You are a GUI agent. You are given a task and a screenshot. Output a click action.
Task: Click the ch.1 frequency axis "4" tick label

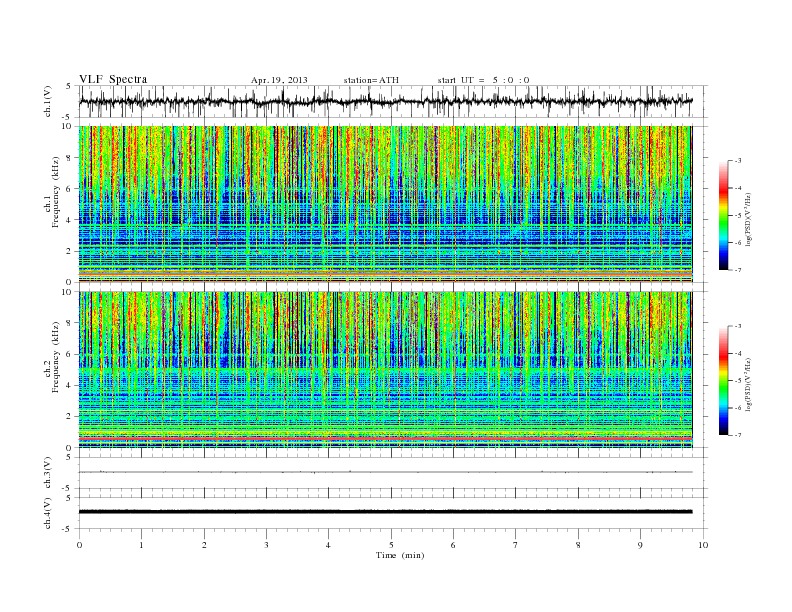pyautogui.click(x=69, y=220)
